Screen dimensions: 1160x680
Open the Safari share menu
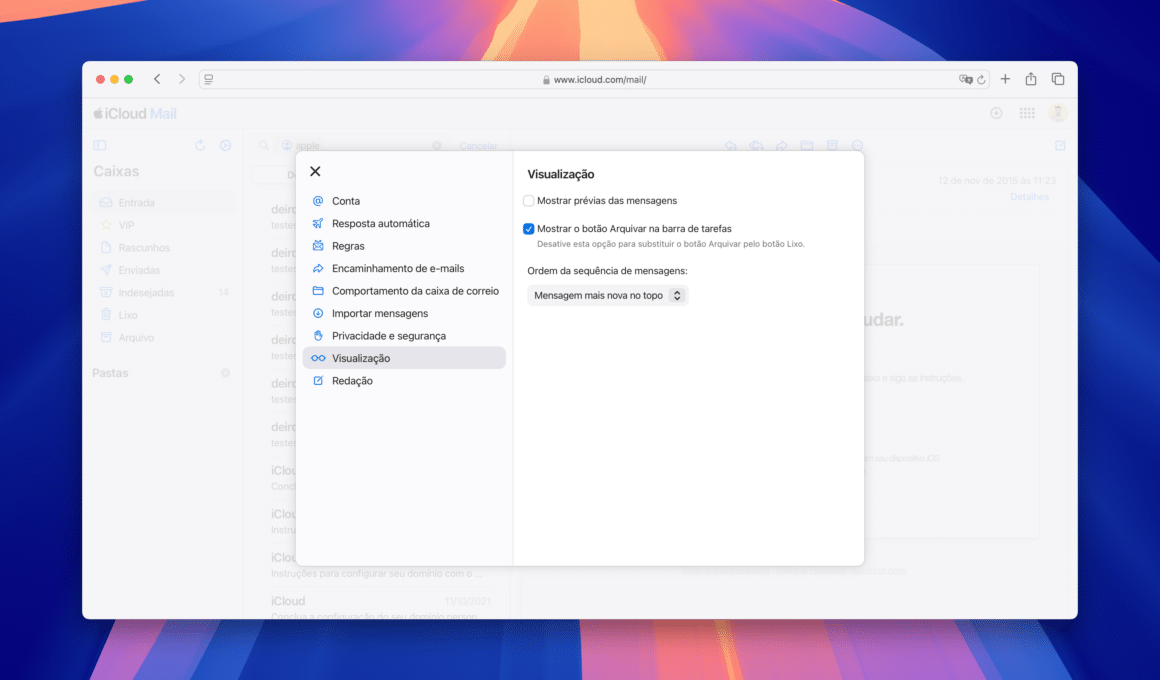pos(1031,78)
